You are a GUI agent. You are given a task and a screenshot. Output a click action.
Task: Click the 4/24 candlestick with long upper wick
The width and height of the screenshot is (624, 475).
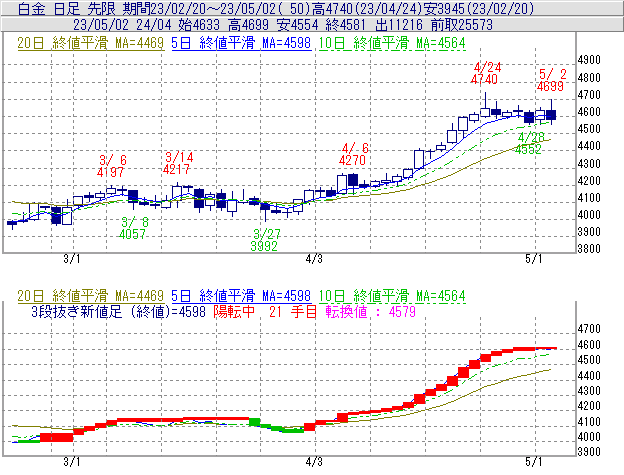coord(485,112)
